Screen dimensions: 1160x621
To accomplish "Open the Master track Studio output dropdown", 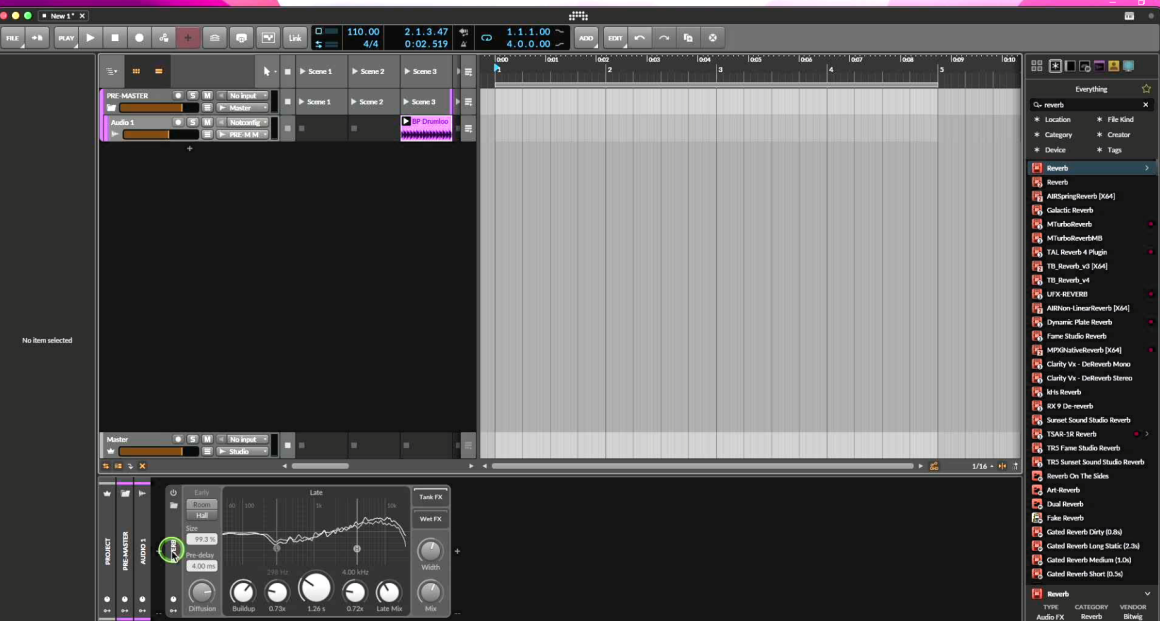I will tap(243, 451).
